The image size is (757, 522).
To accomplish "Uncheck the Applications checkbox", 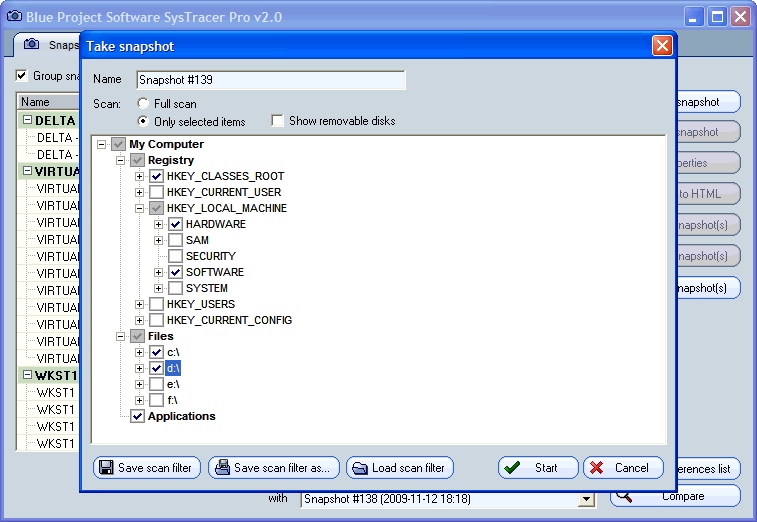I will (x=137, y=416).
